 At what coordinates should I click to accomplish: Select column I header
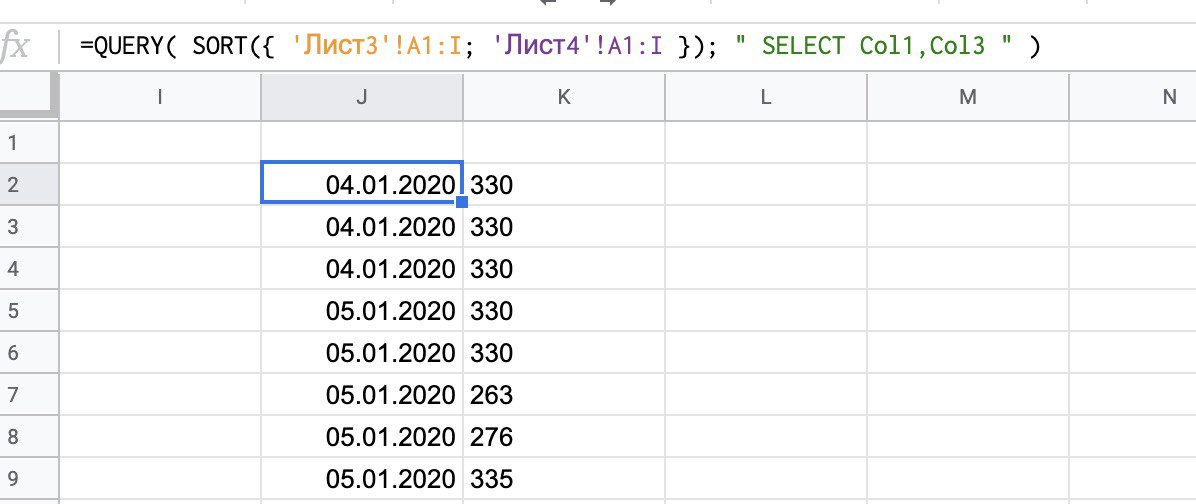(x=160, y=97)
